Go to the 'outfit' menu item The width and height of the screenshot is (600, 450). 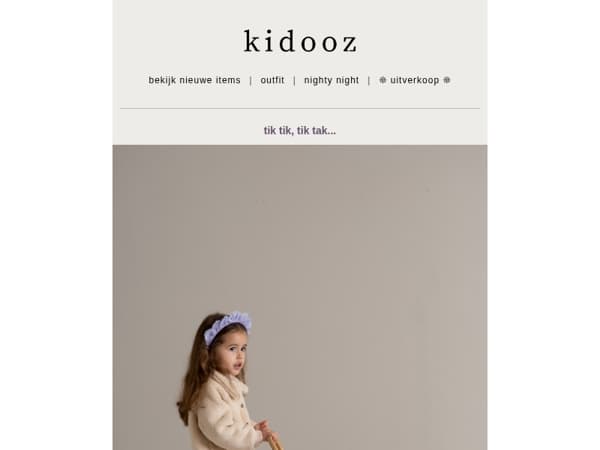pos(272,80)
